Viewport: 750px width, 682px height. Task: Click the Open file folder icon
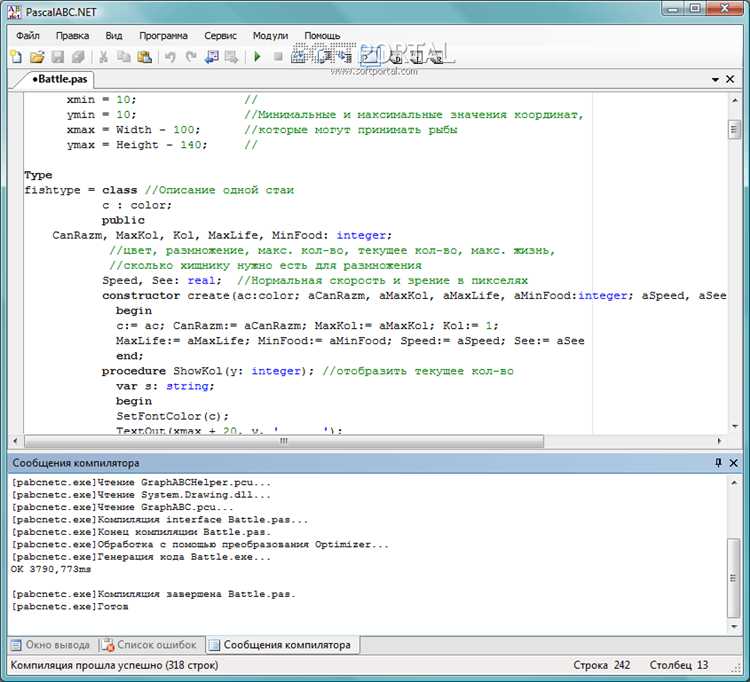click(37, 57)
